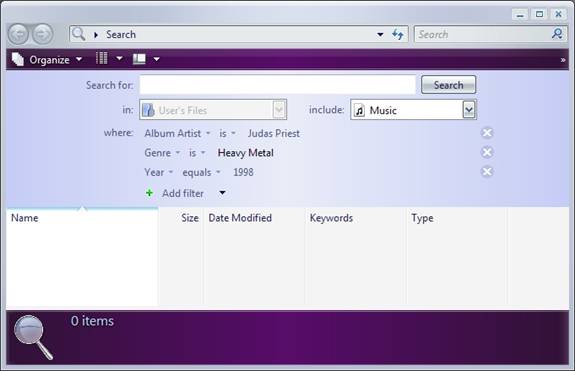The image size is (575, 371).
Task: Click the music note icon
Action: coord(360,110)
